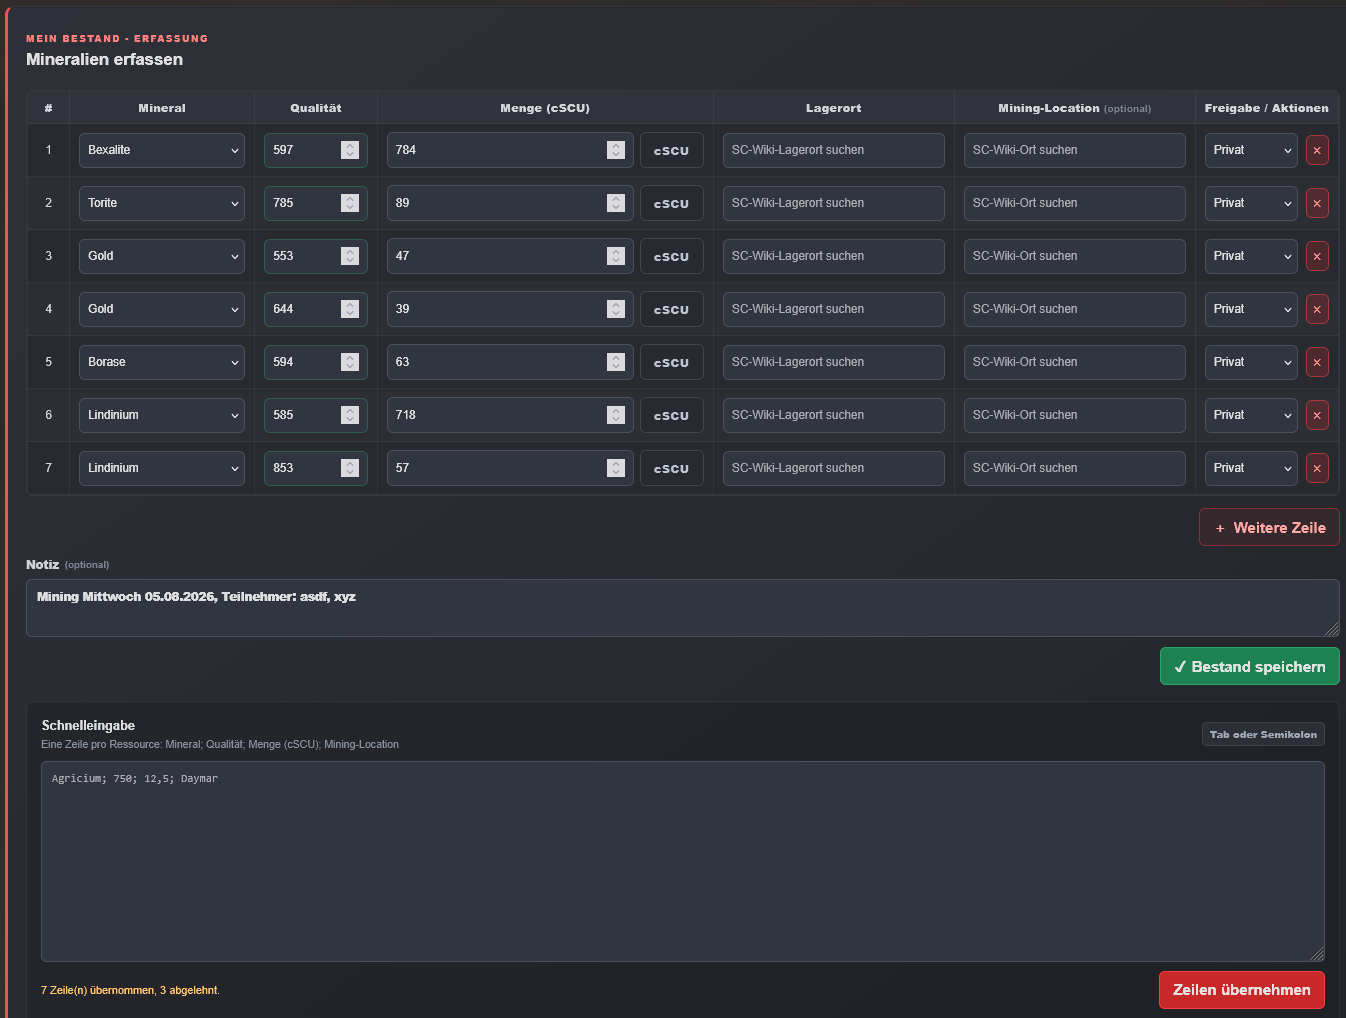
Task: Focus Mining-Location search field in row 3
Action: [1075, 256]
